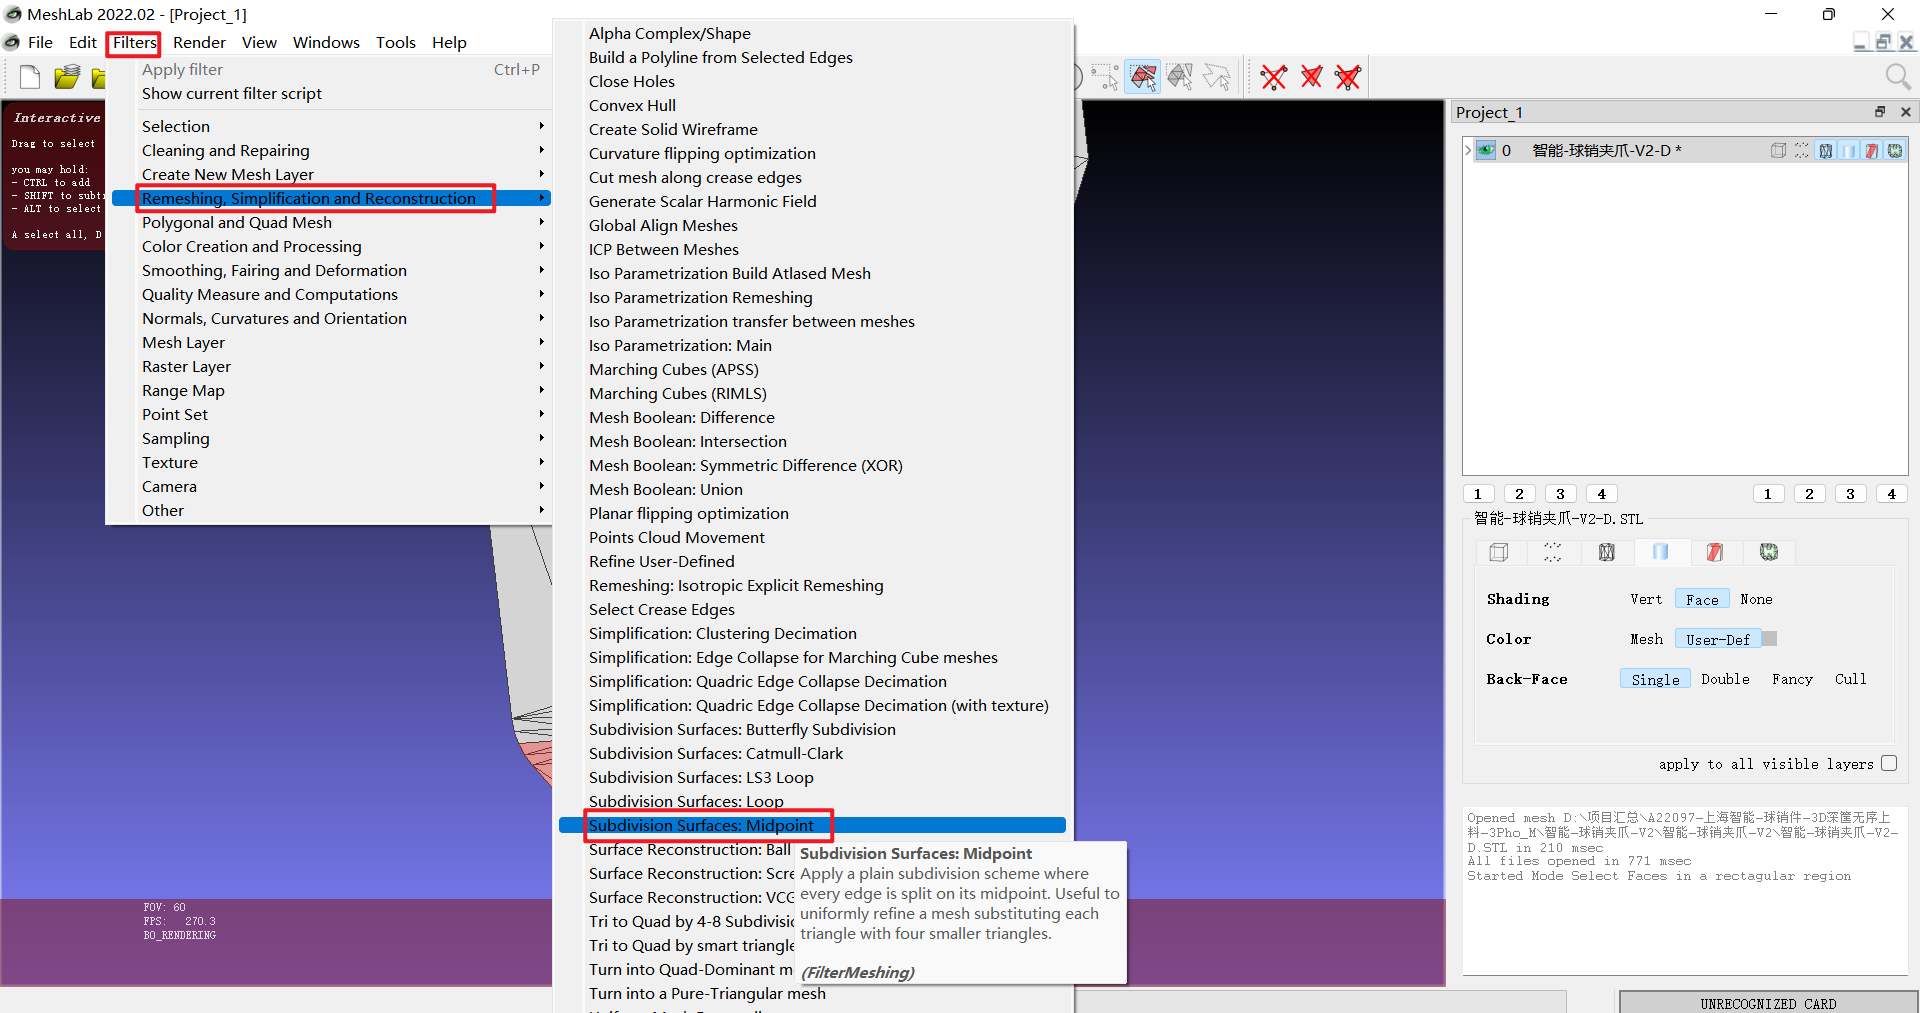
Task: Click the magnifier search icon in toolbar
Action: pyautogui.click(x=1897, y=77)
